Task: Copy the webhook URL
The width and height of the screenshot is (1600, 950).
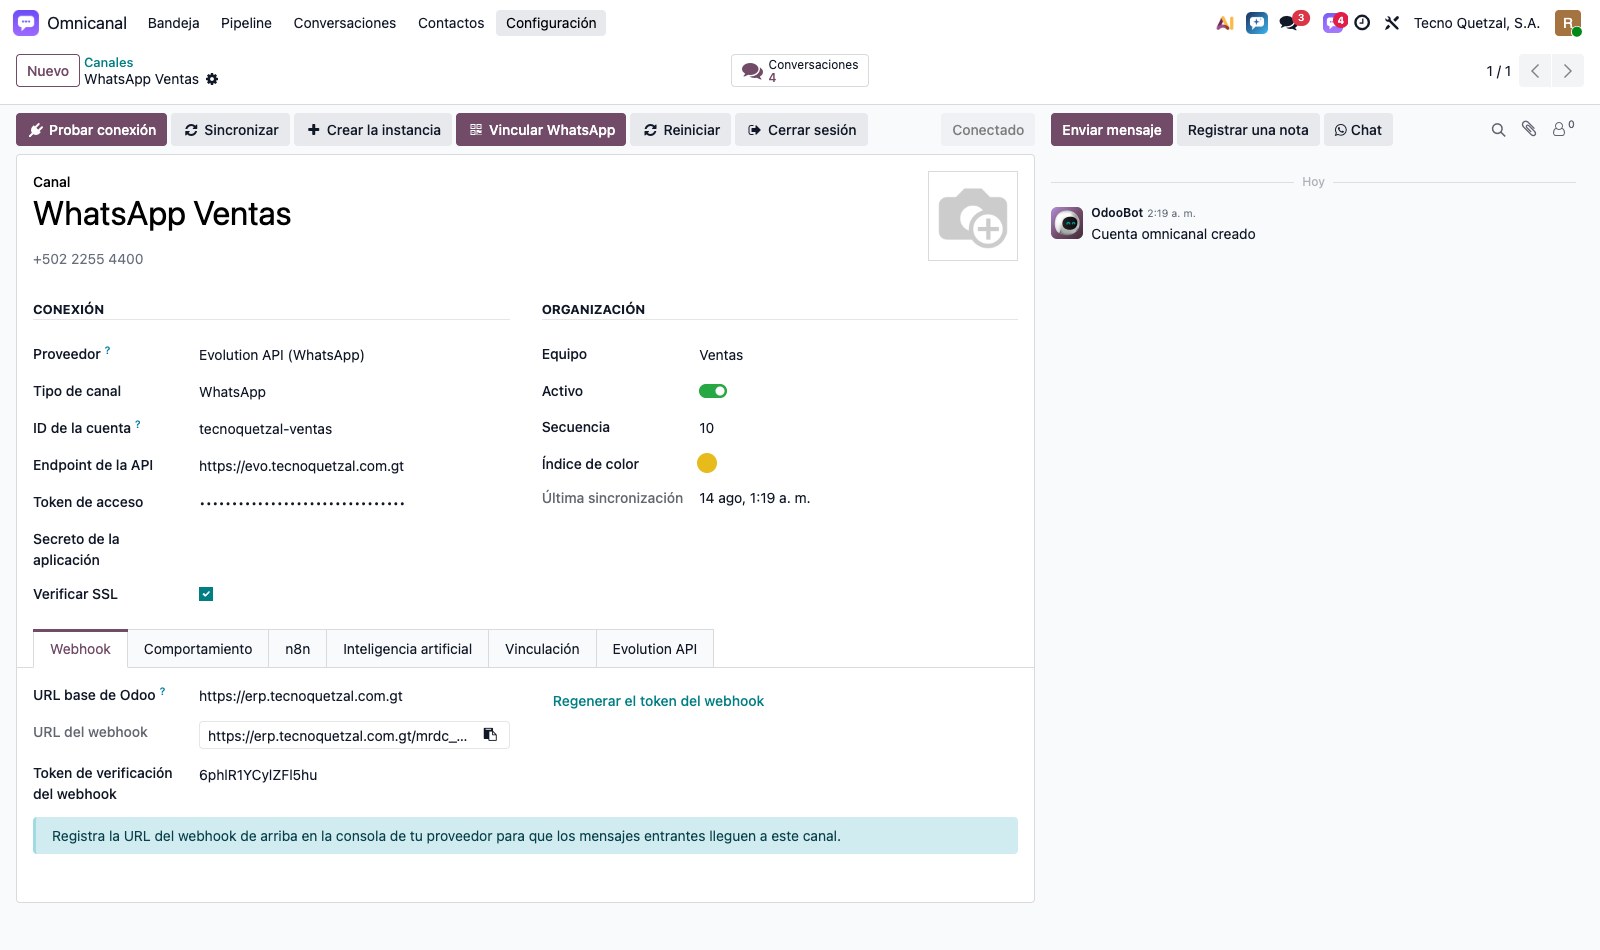Action: 490,735
